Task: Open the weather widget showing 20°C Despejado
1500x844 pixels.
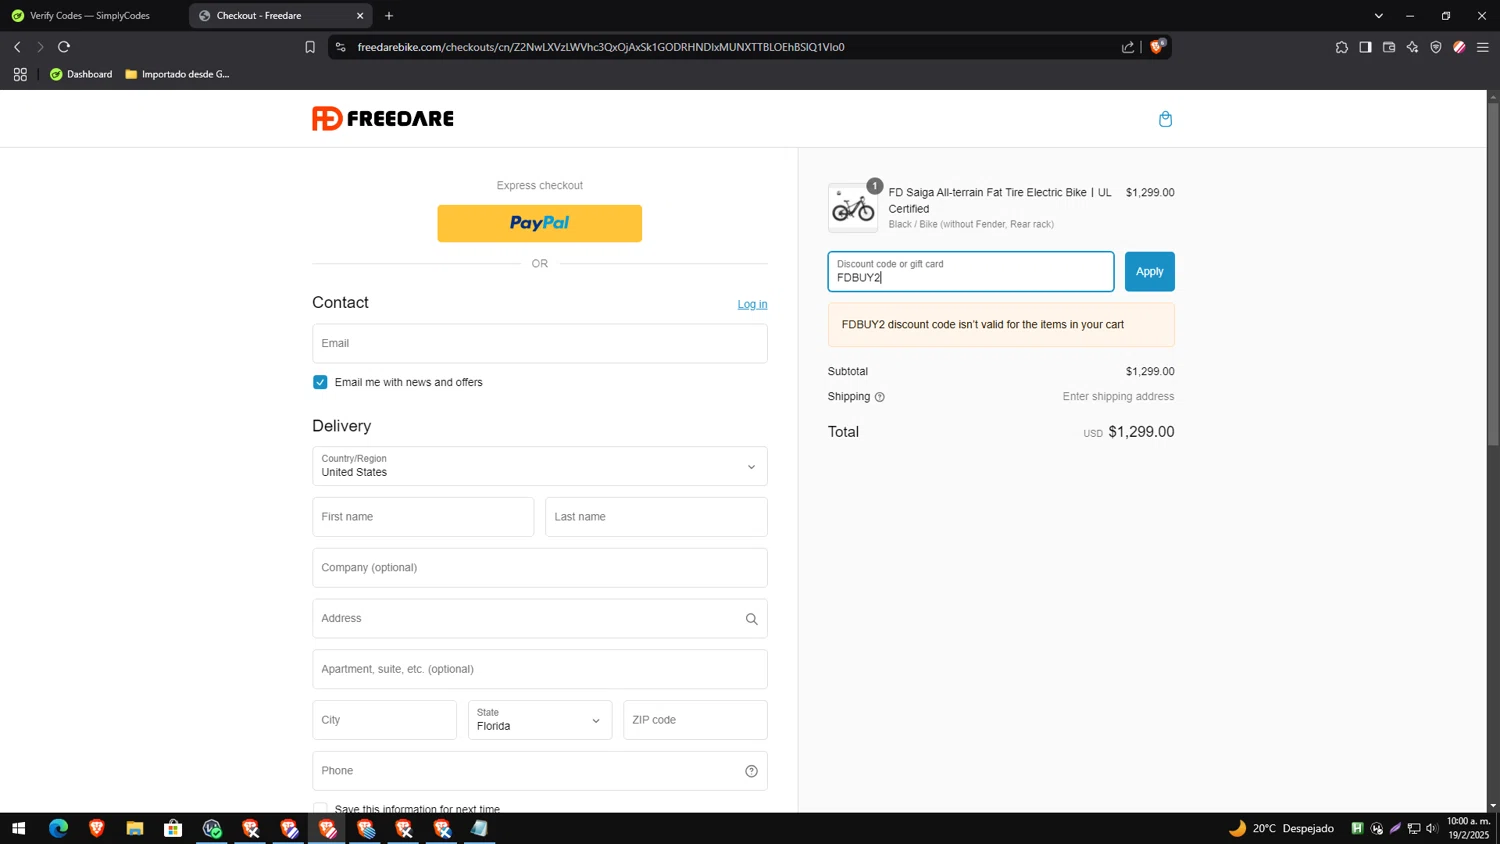Action: (1282, 828)
